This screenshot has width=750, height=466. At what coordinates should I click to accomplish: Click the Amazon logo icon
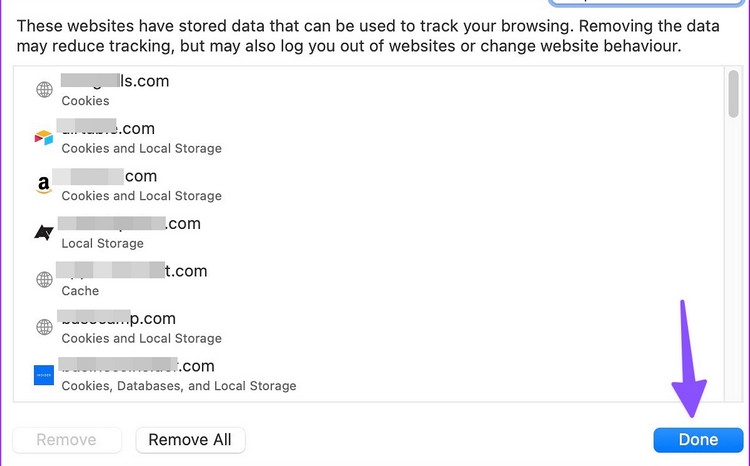tap(44, 185)
